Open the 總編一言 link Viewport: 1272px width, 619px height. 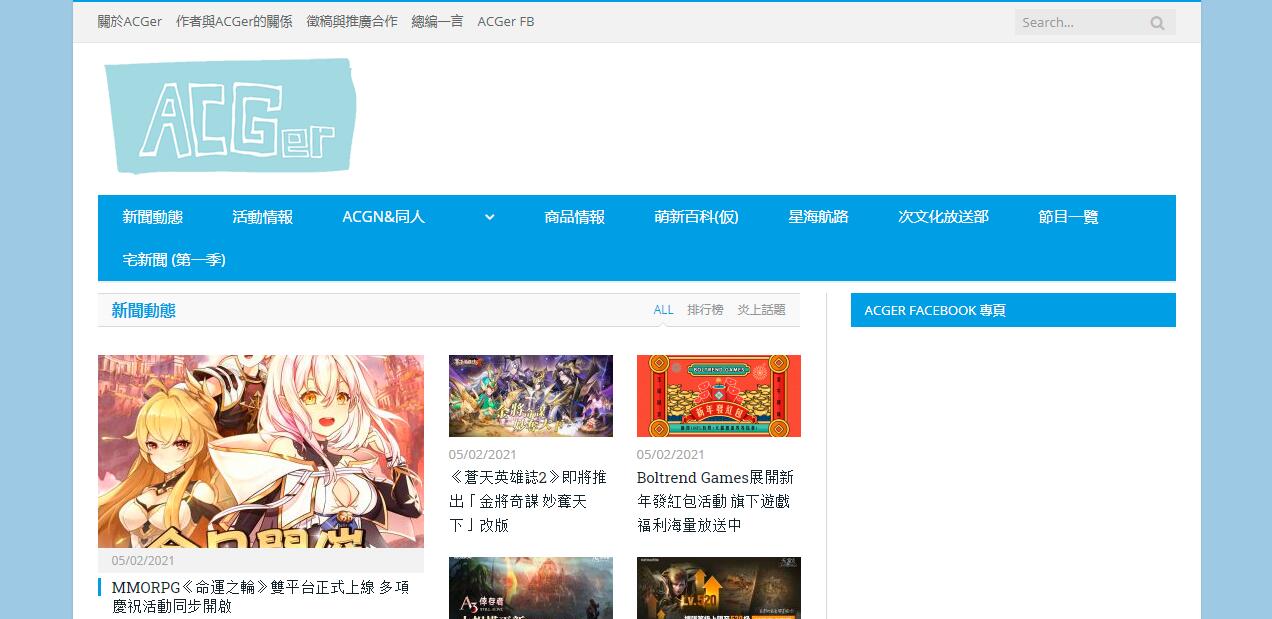[437, 21]
